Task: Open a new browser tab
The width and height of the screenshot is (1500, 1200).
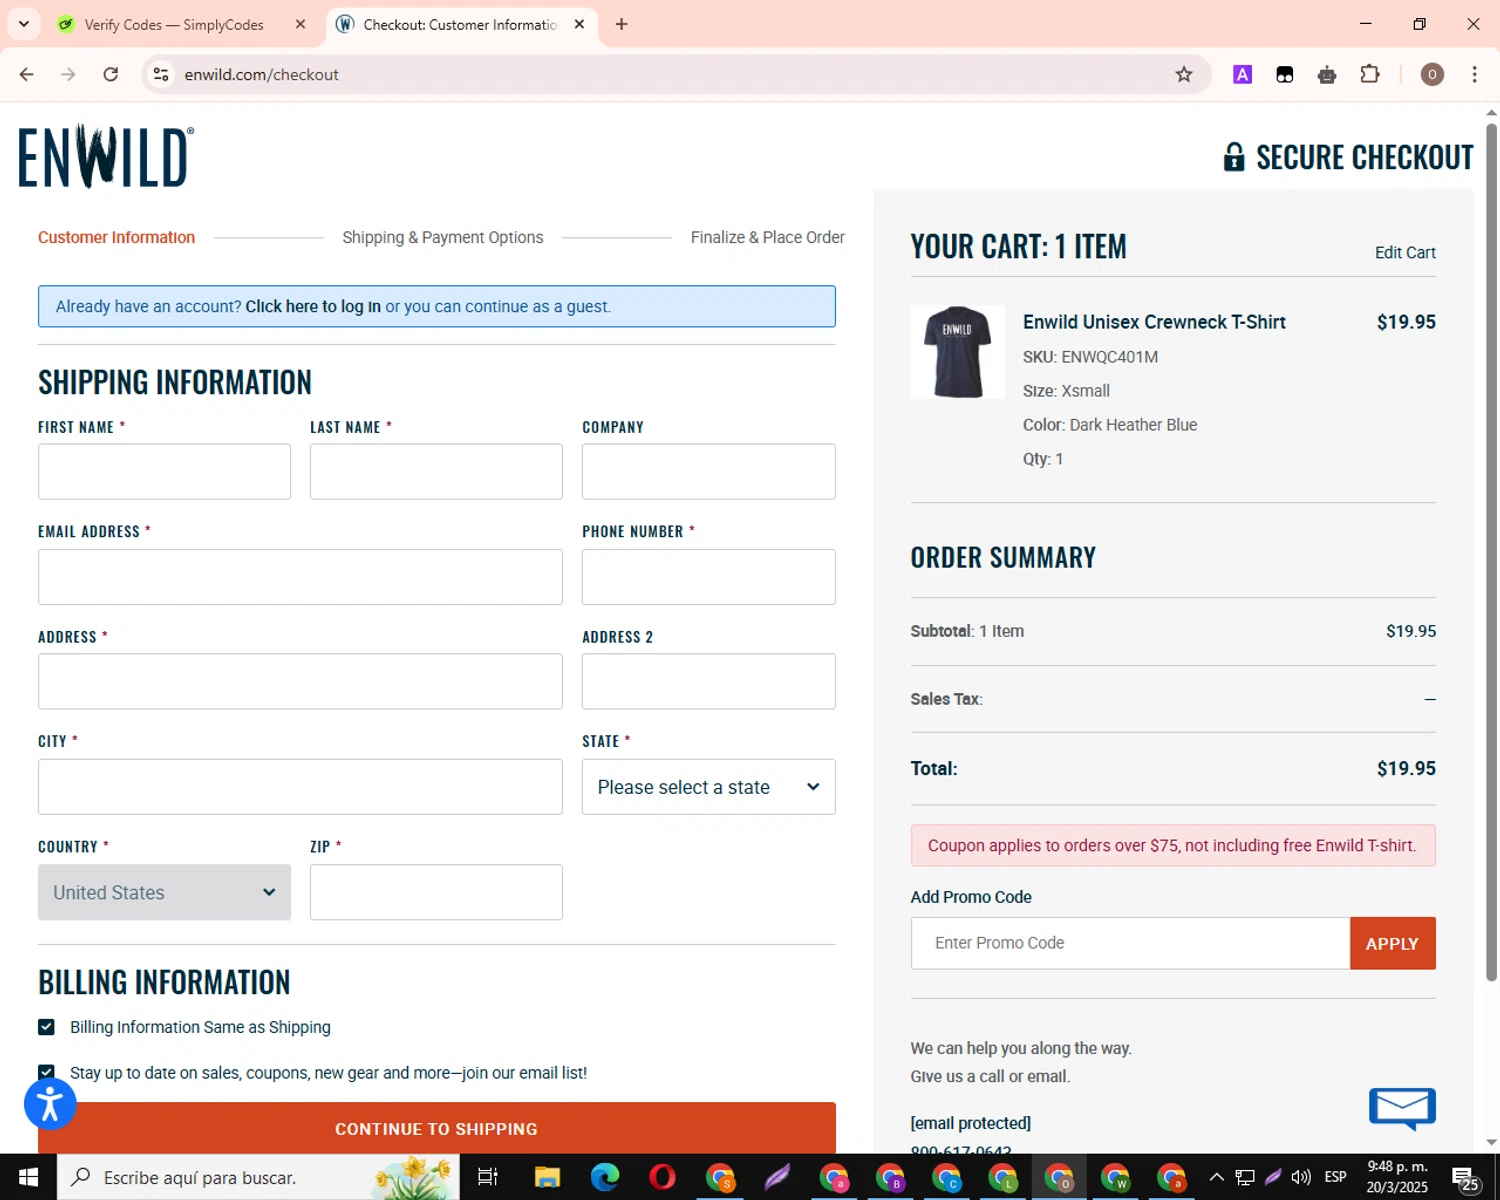Action: point(621,24)
